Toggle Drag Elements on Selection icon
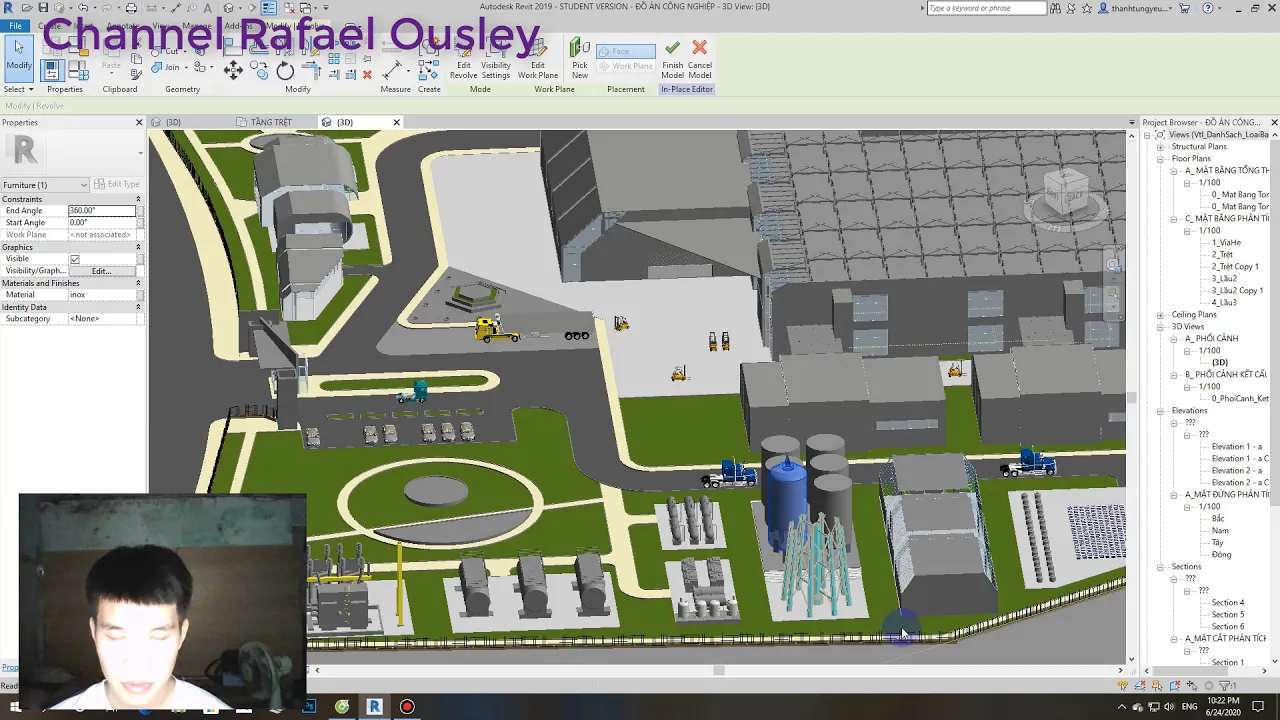This screenshot has height=720, width=1280. pos(1193,686)
